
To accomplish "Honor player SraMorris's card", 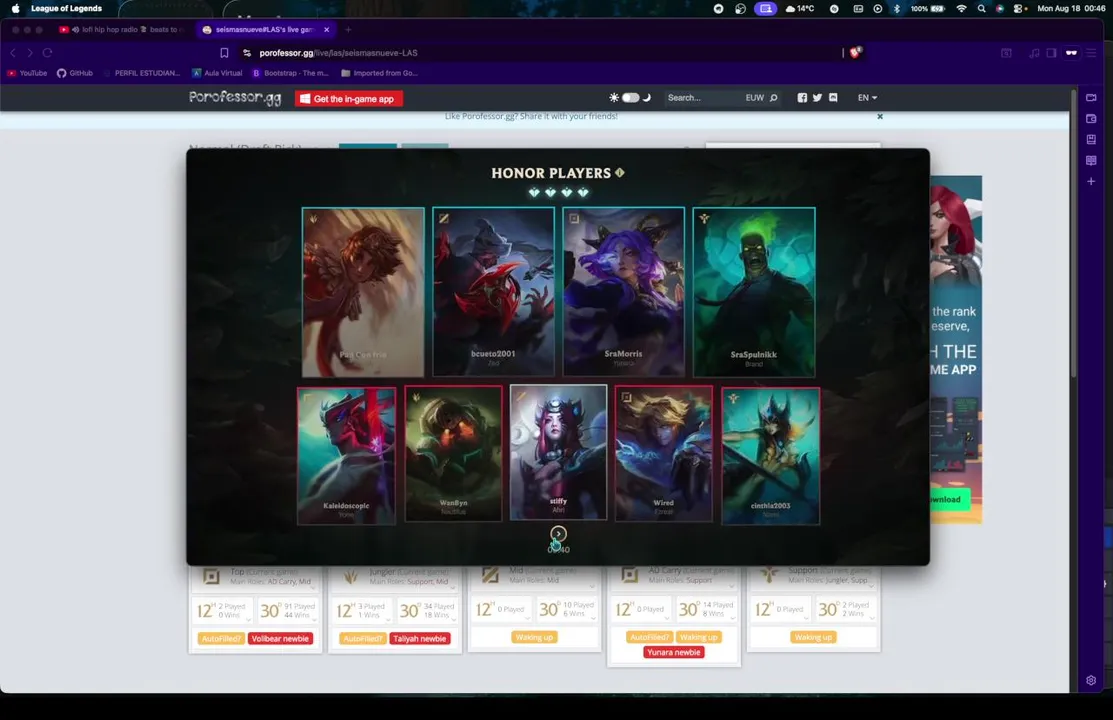I will point(623,292).
